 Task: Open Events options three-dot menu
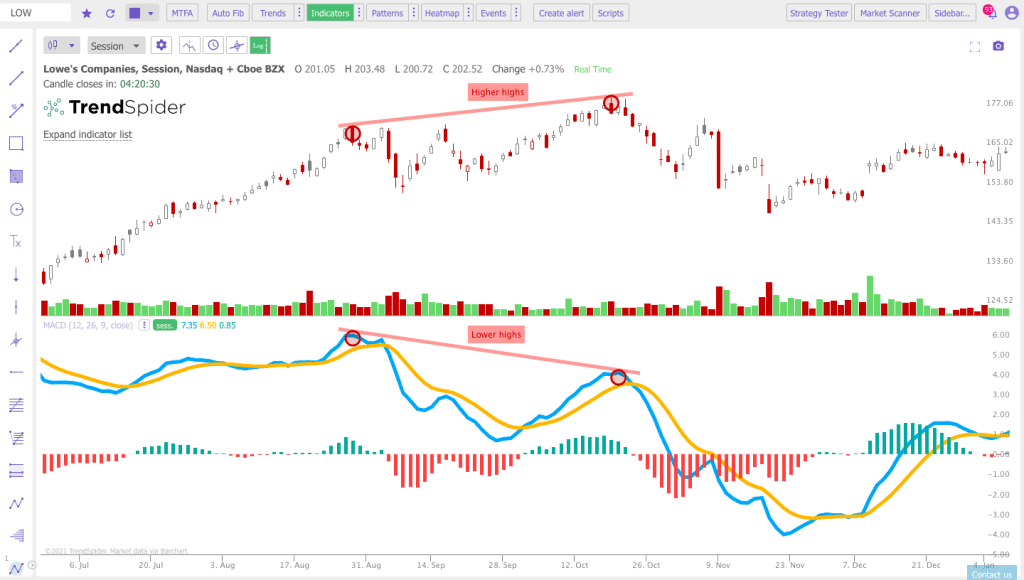[x=516, y=13]
